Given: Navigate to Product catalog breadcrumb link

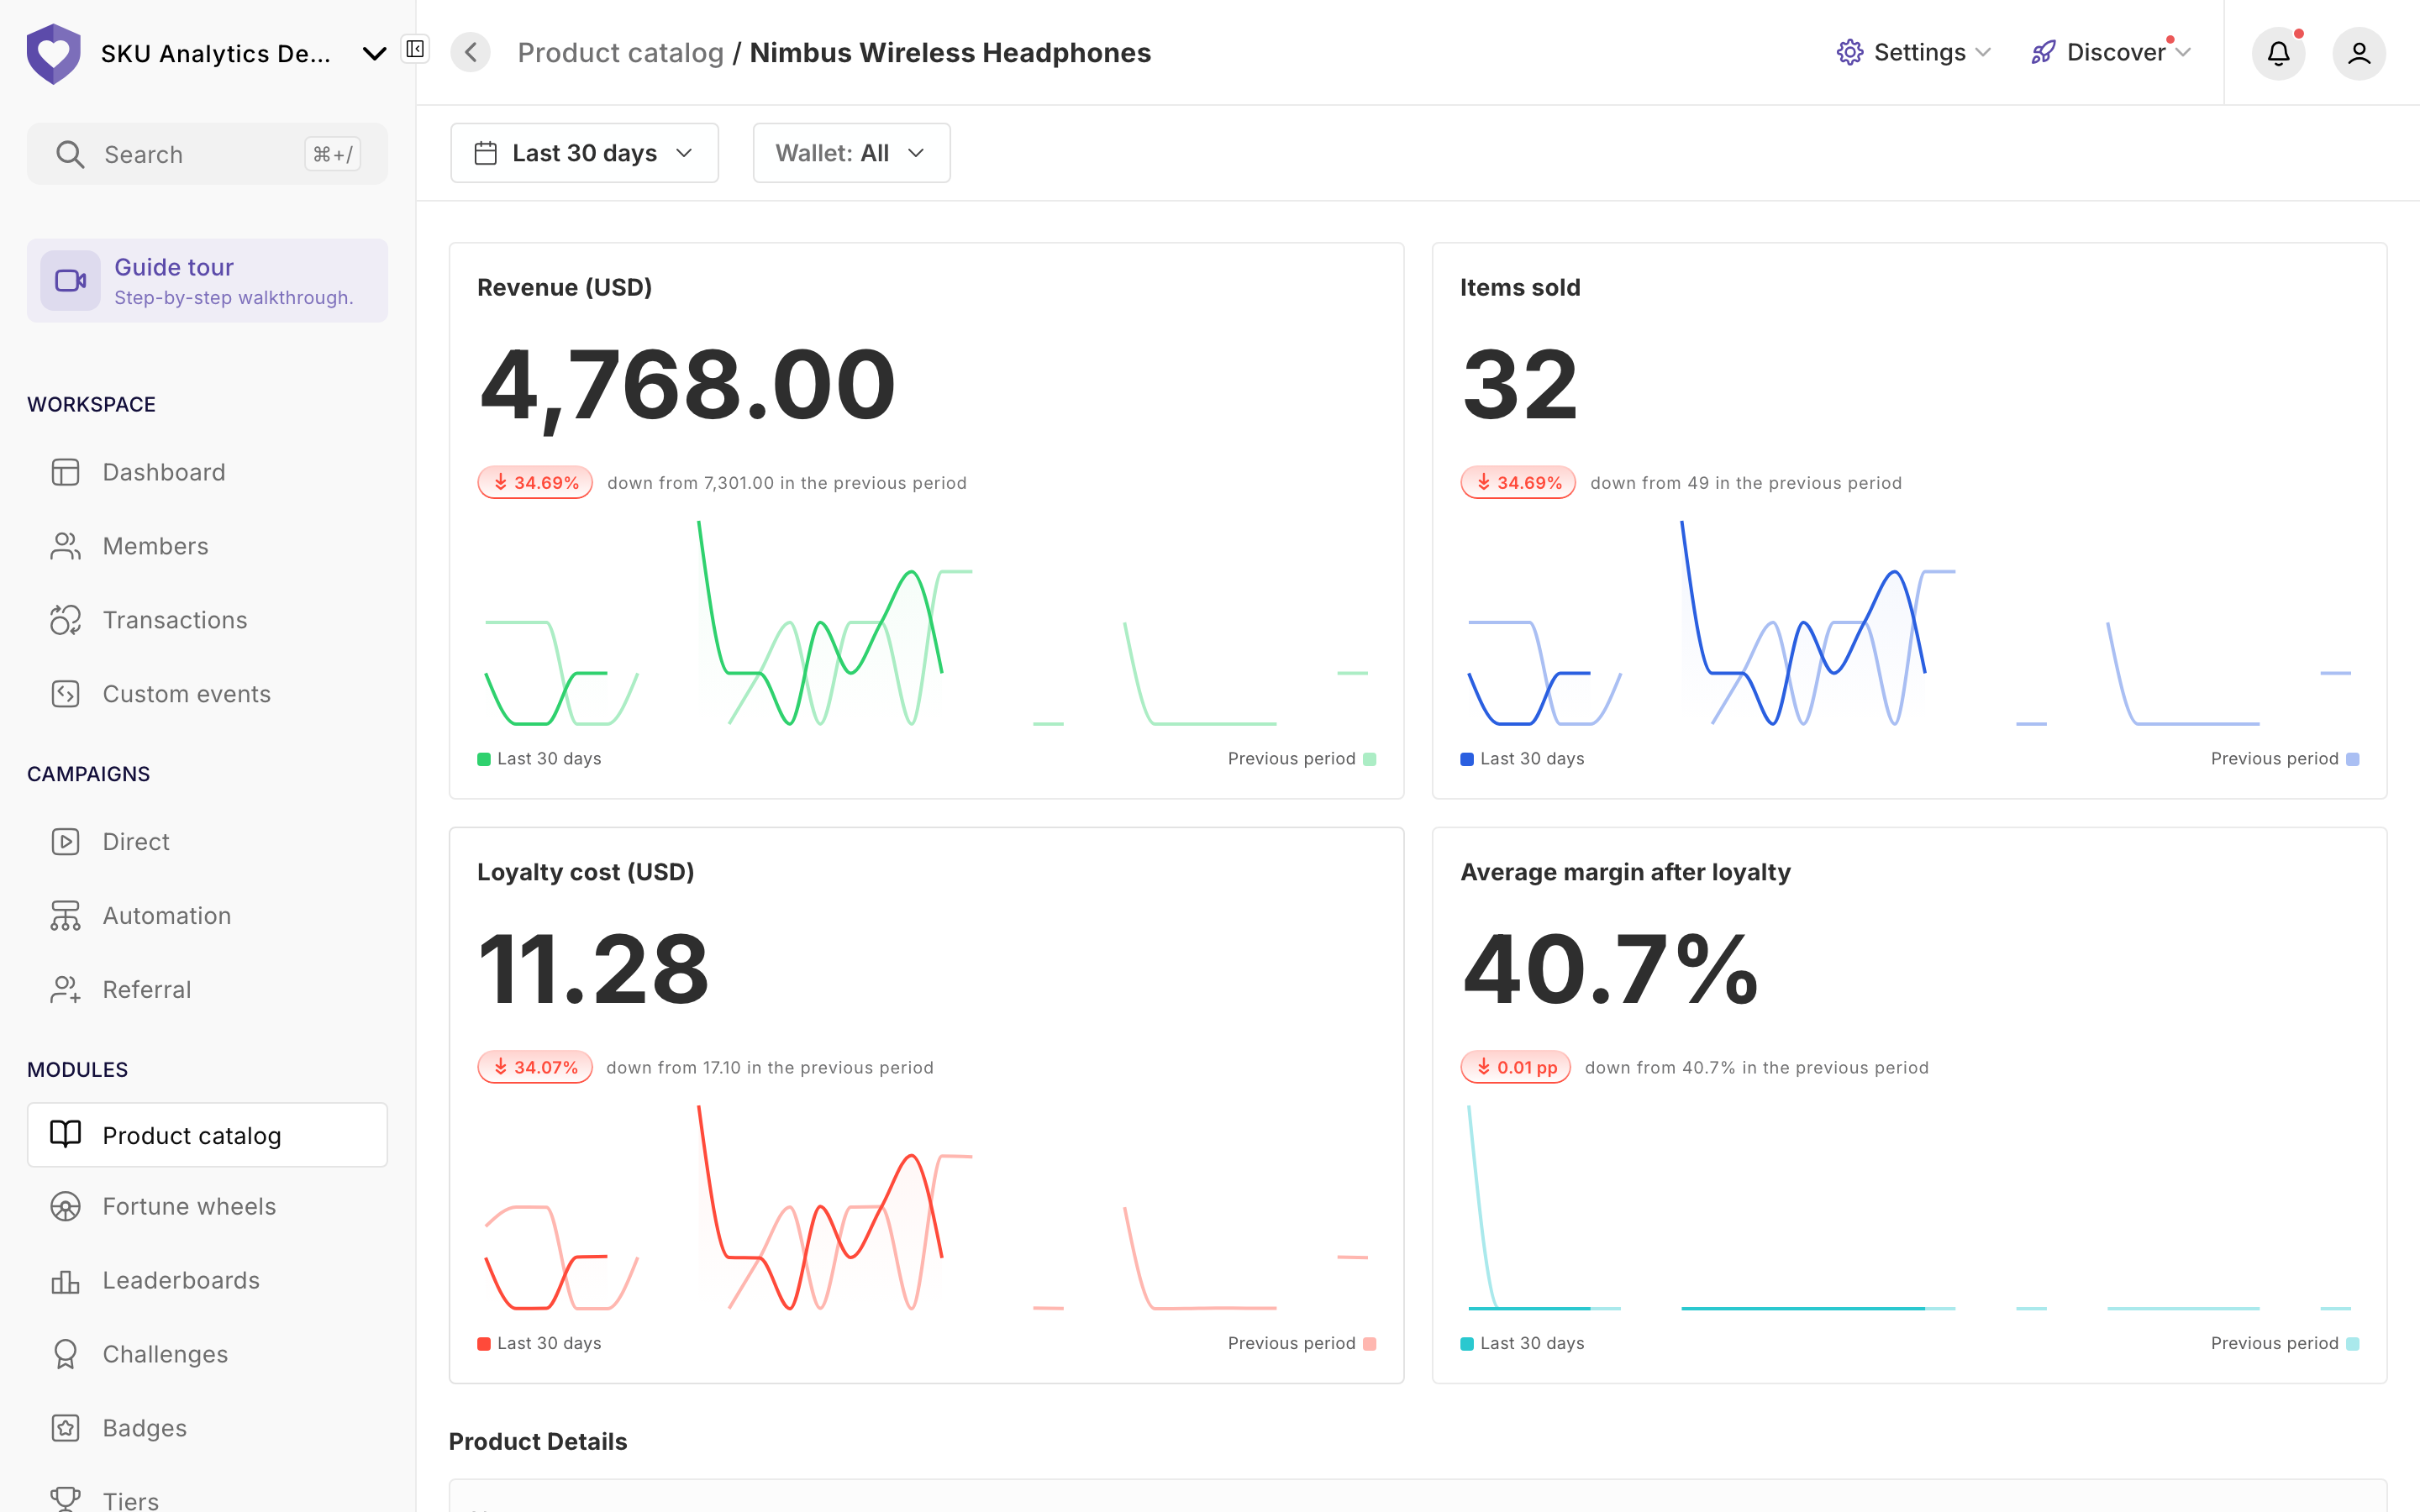Looking at the screenshot, I should coord(620,52).
